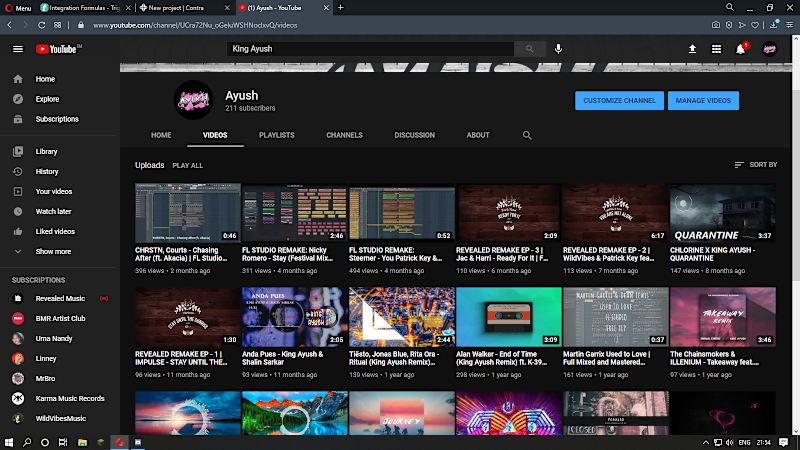Click the Tiësto Ritual remix video title
The image size is (800, 450).
tap(392, 358)
